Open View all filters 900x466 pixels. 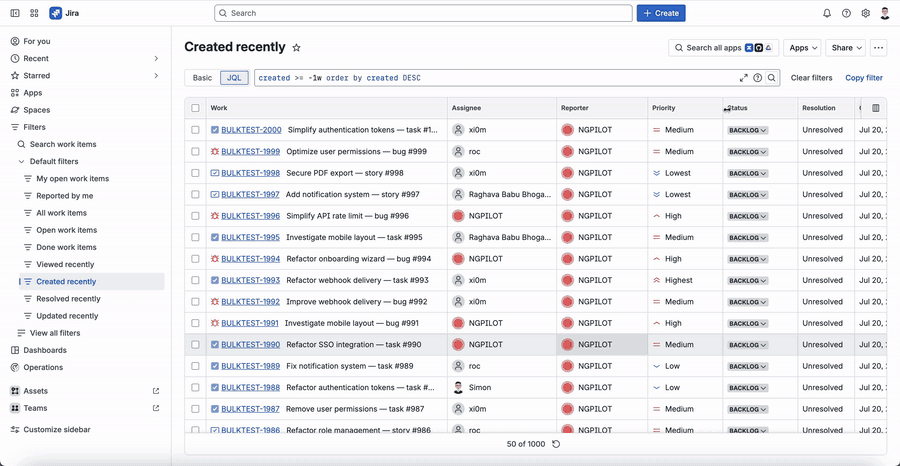pos(55,333)
